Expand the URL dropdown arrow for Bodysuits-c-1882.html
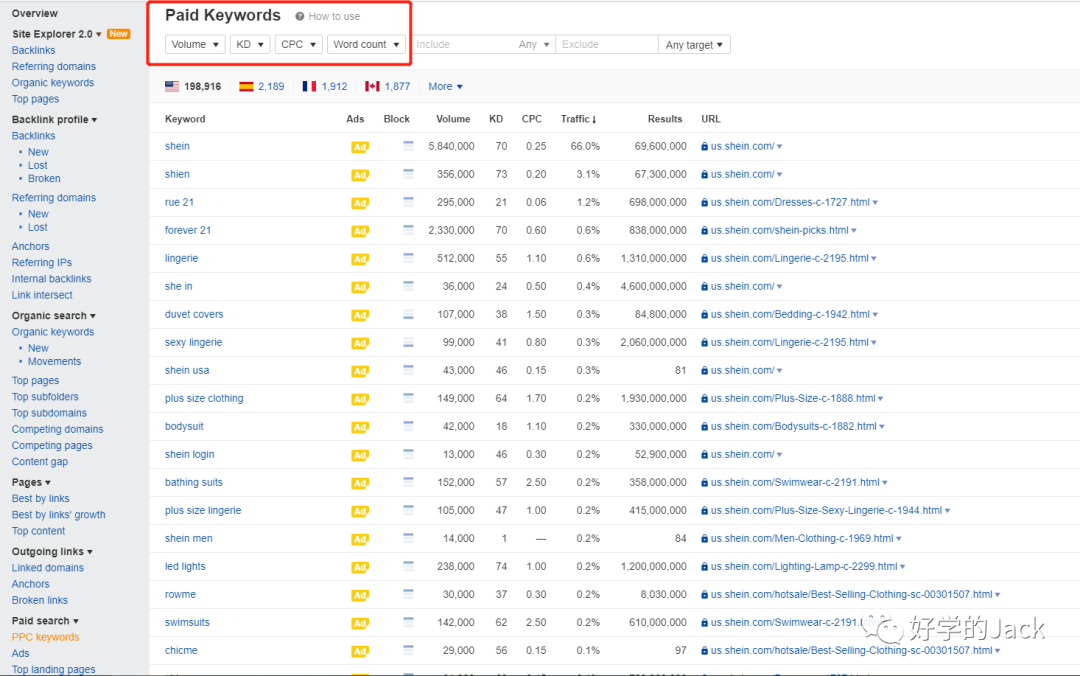The height and width of the screenshot is (676, 1080). point(882,427)
